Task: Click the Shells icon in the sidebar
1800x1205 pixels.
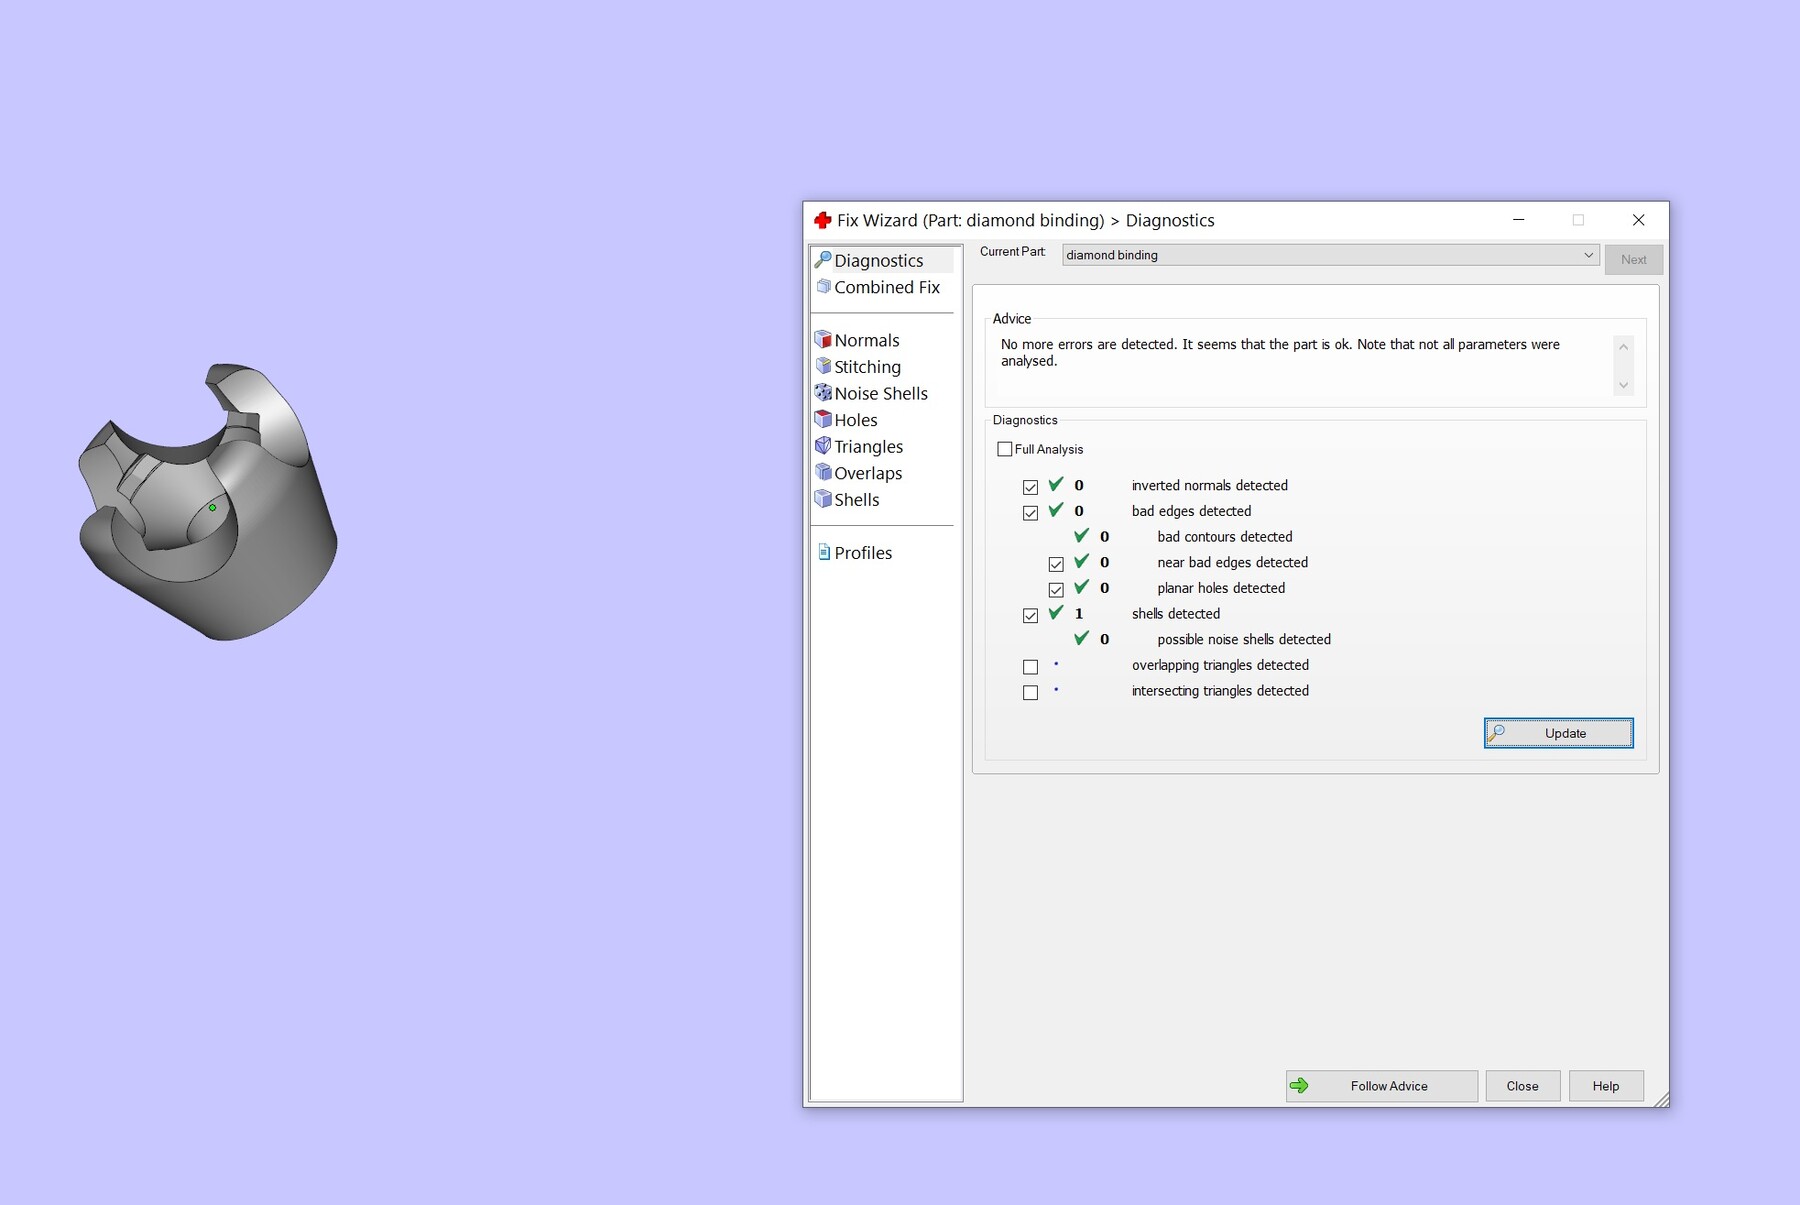Action: pyautogui.click(x=823, y=499)
